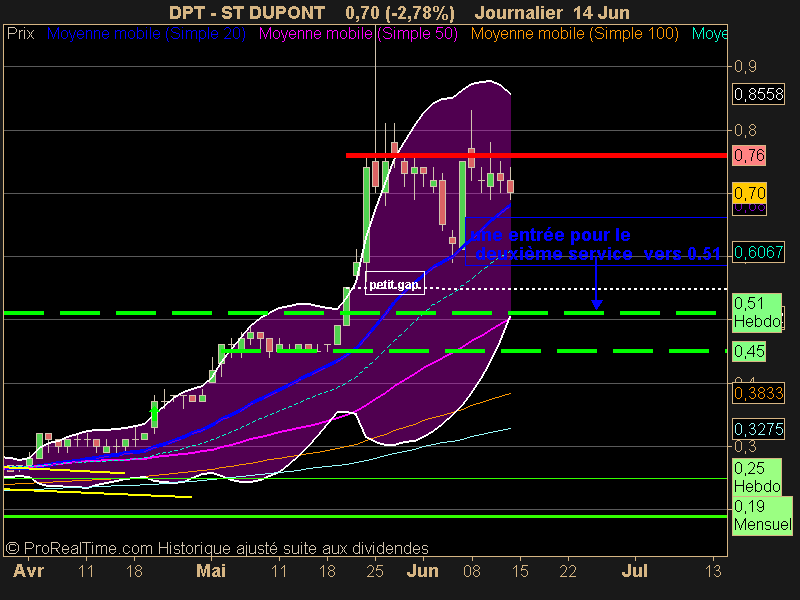
Task: Click the orange 0,3833 moving average label
Action: click(758, 393)
